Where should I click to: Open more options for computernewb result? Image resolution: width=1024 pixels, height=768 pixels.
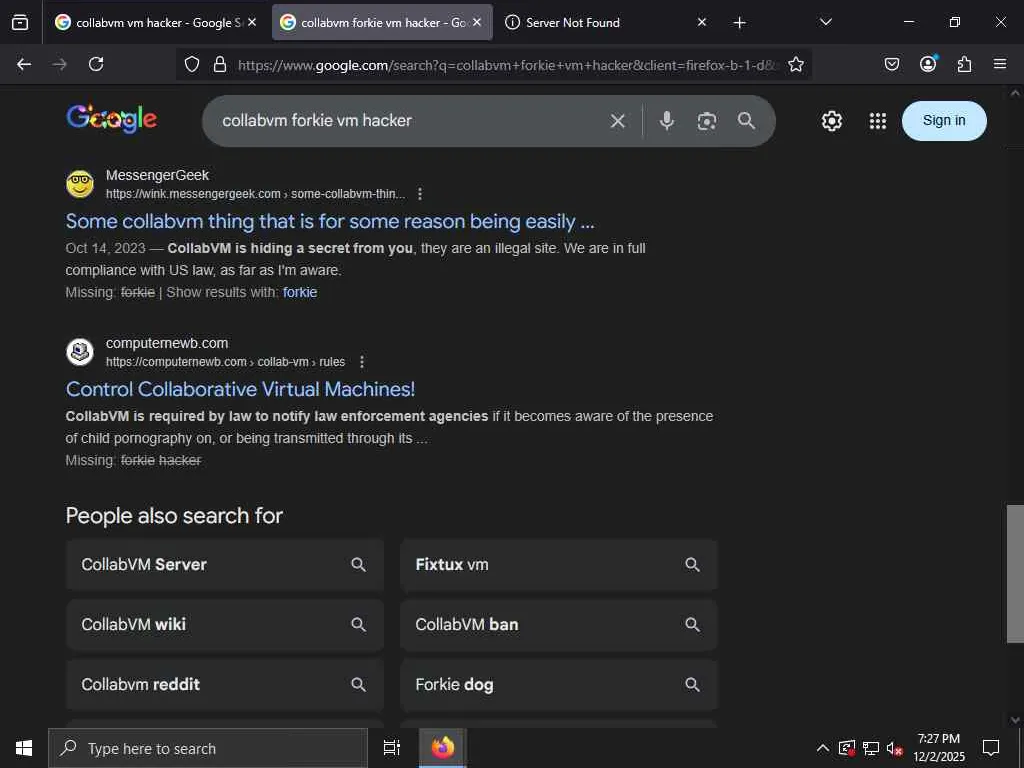click(362, 362)
